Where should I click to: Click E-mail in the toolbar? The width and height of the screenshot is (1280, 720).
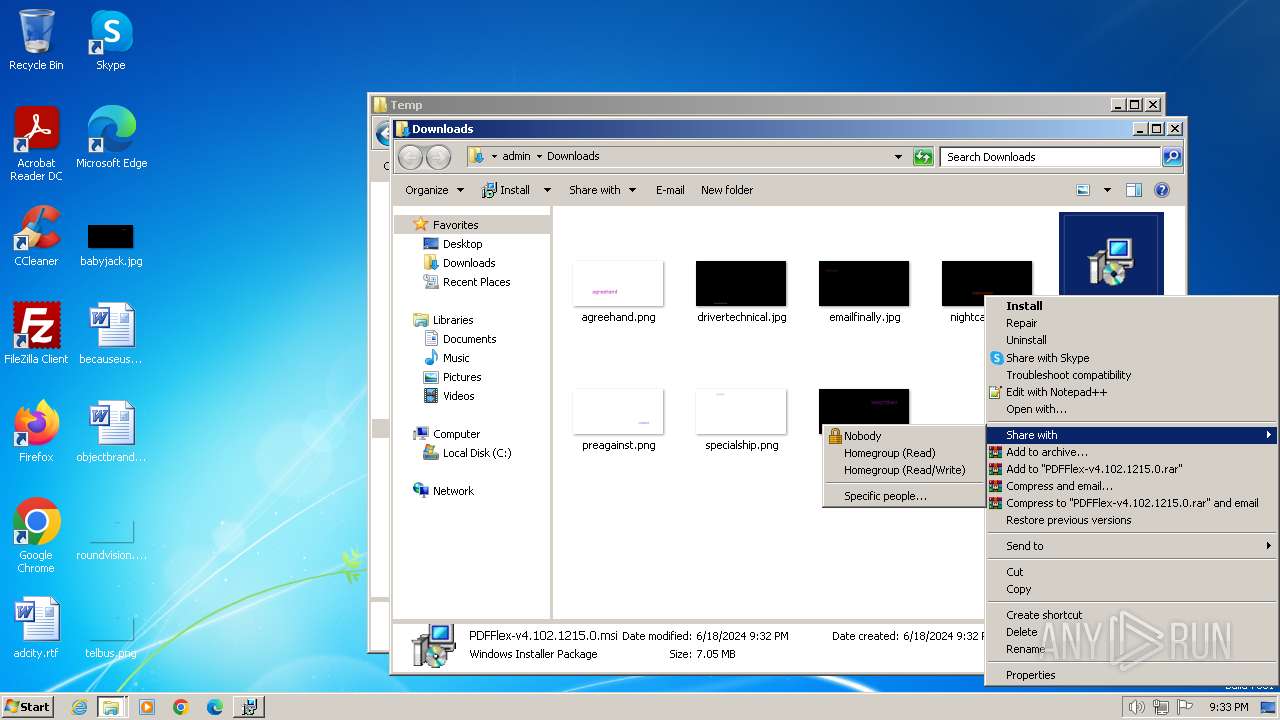[x=670, y=190]
